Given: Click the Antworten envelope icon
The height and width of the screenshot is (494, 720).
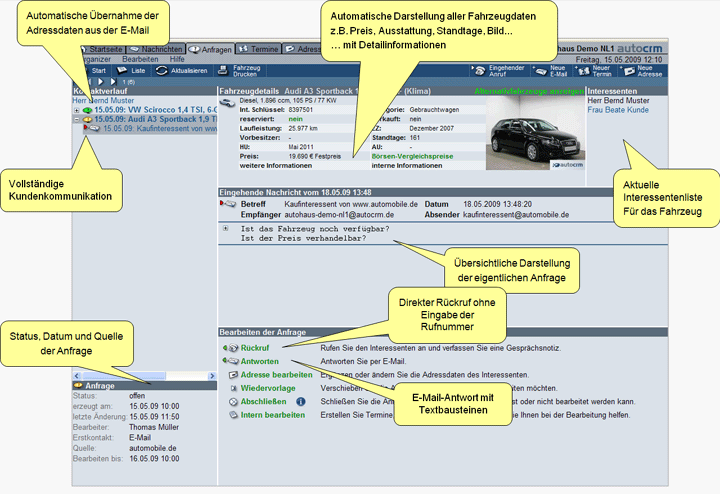Looking at the screenshot, I should click(x=231, y=361).
